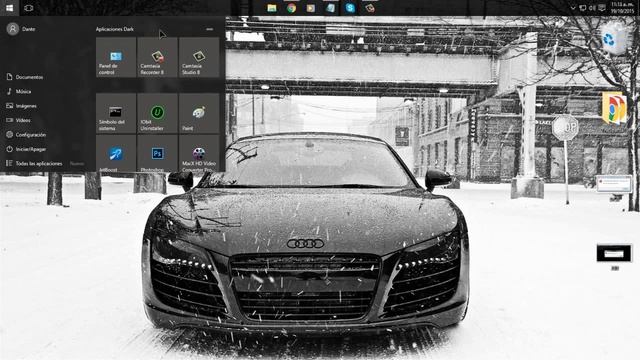The height and width of the screenshot is (360, 640).
Task: Open Configuración from the start menu
Action: (x=26, y=135)
